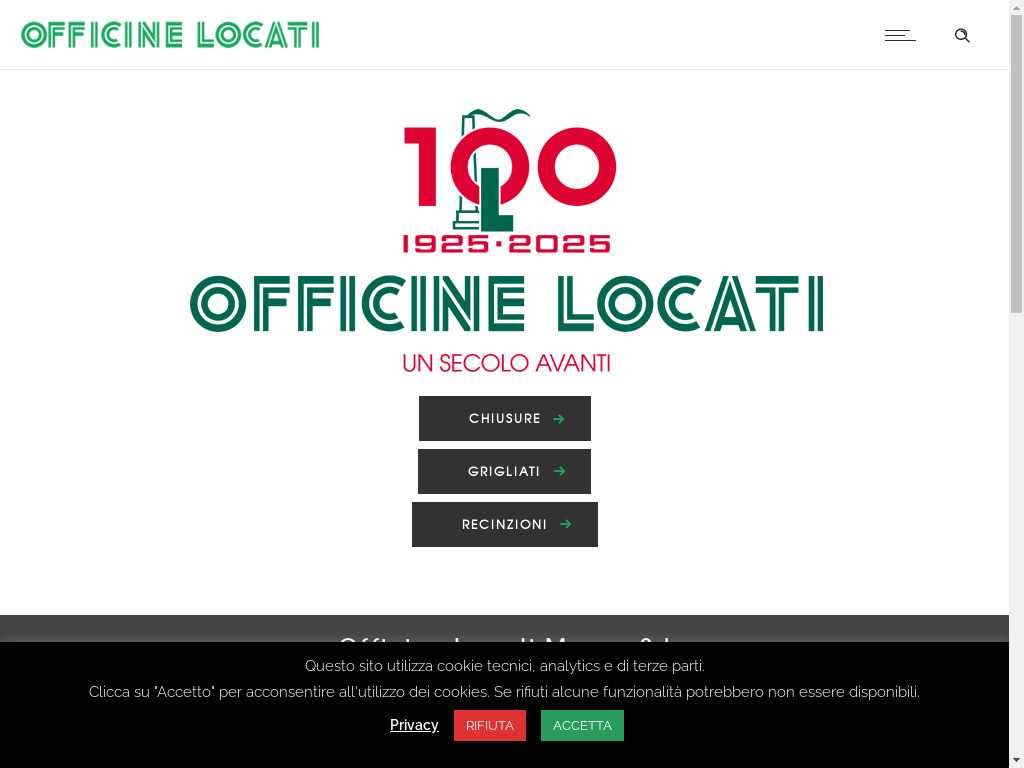Screen dimensions: 1024x768
Task: Open the Recinzioni section button
Action: coord(505,524)
